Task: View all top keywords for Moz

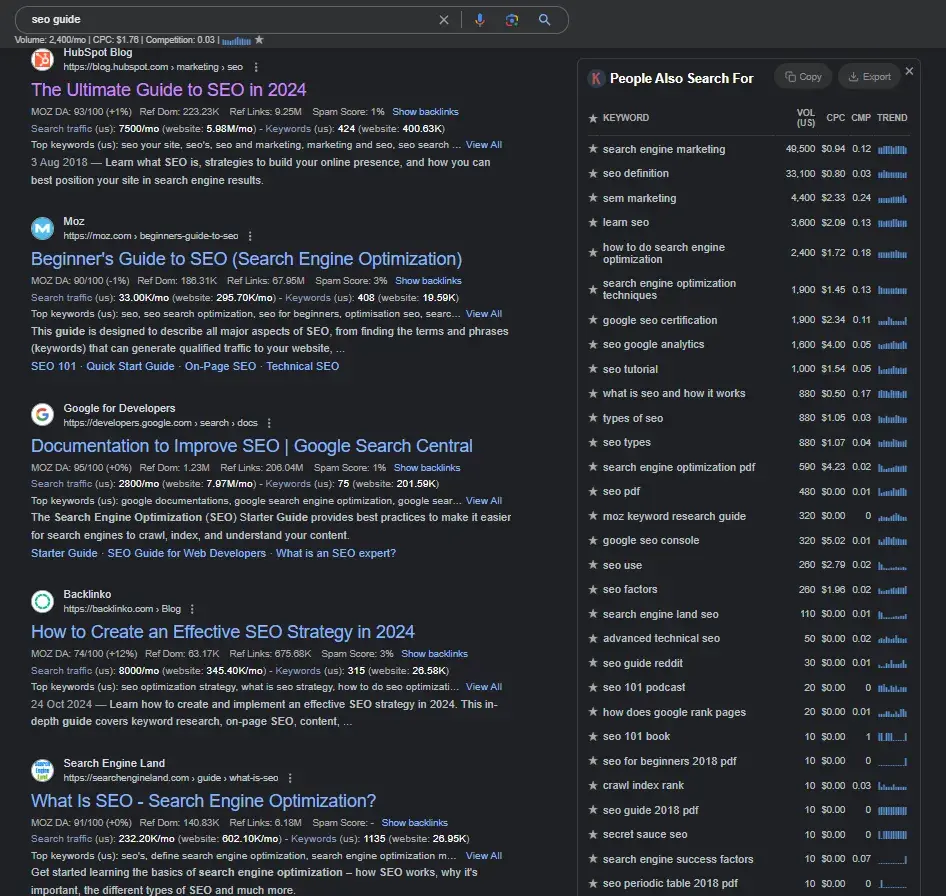Action: [484, 314]
